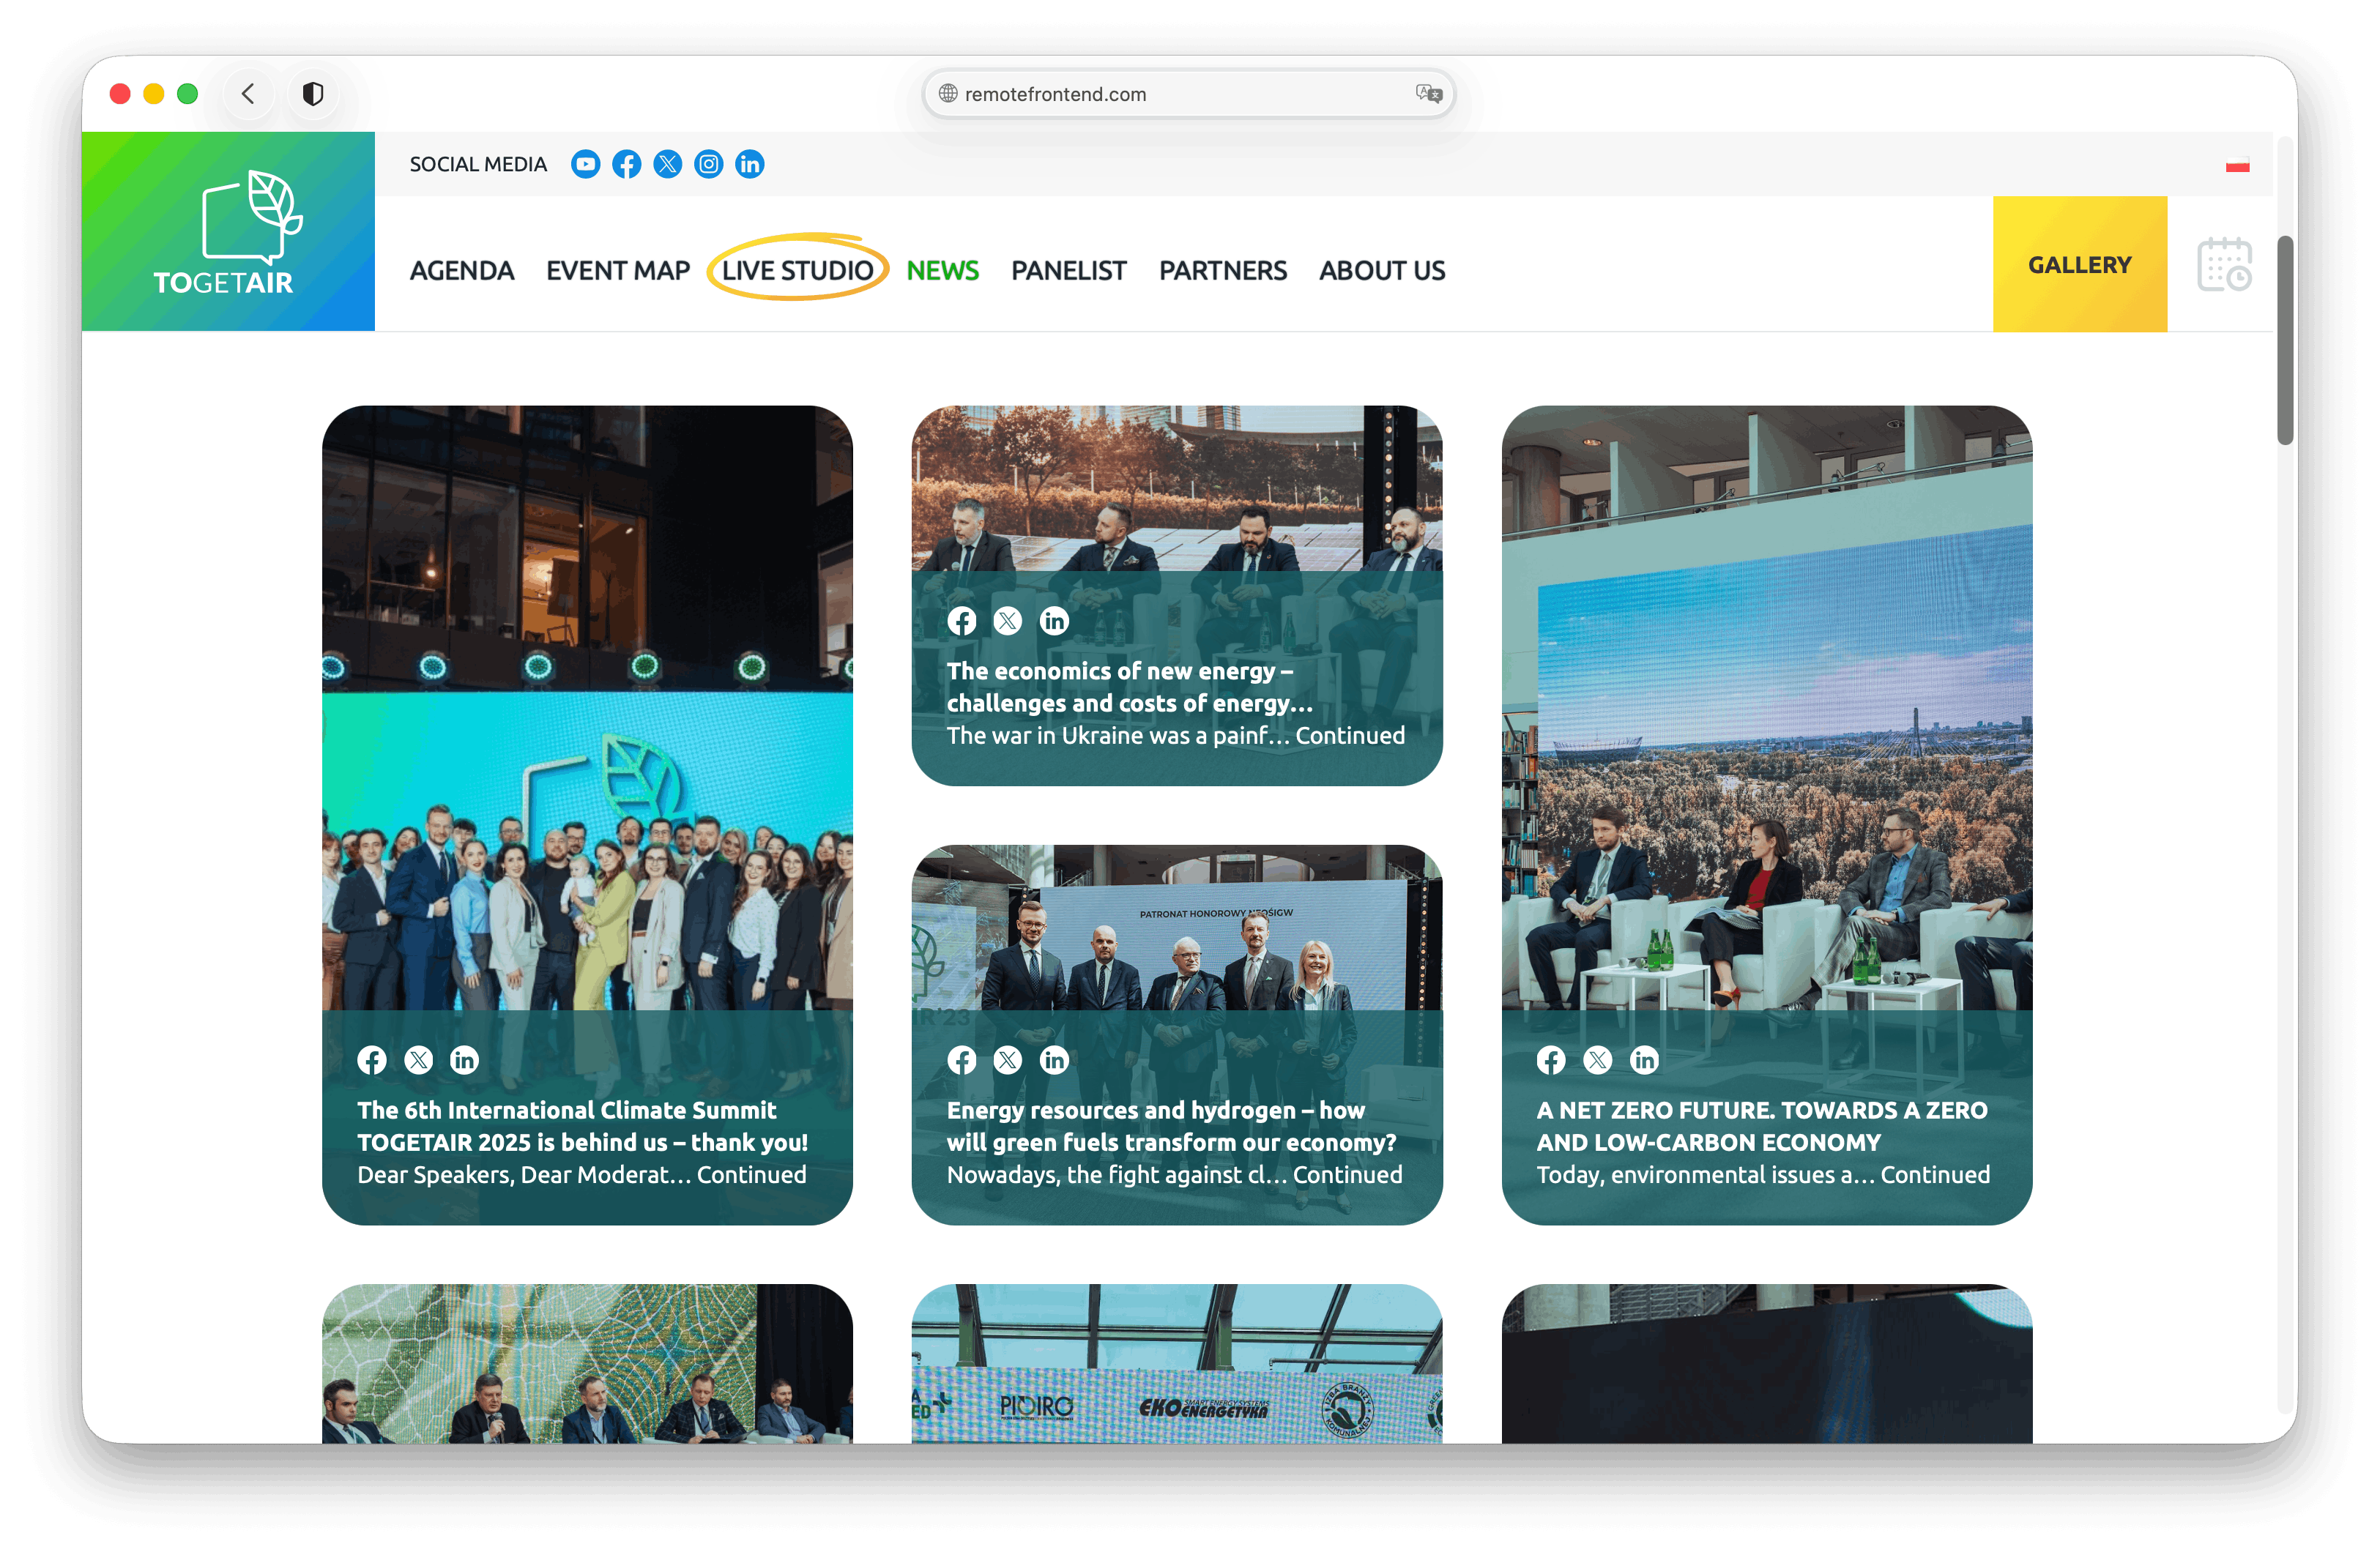Click the translate icon in the address bar
The height and width of the screenshot is (1552, 2380).
point(1428,94)
